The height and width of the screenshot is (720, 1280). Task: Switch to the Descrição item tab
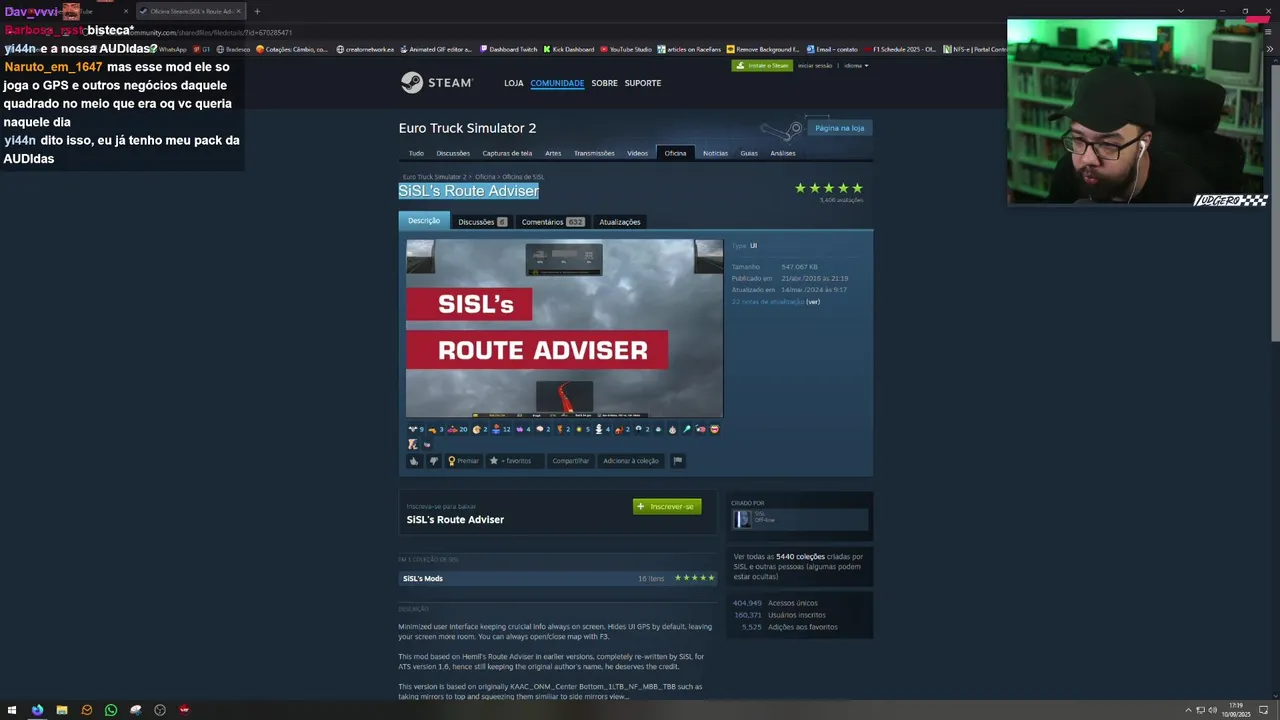click(x=424, y=221)
